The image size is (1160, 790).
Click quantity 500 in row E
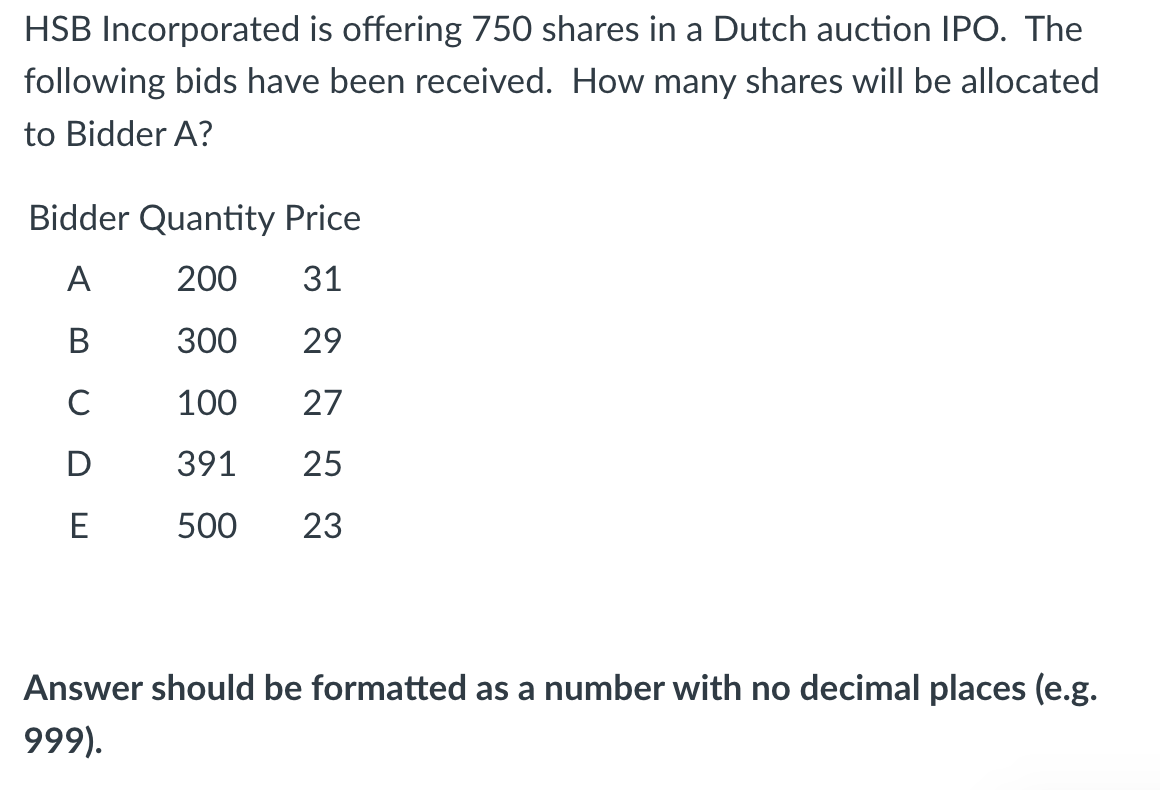point(207,527)
